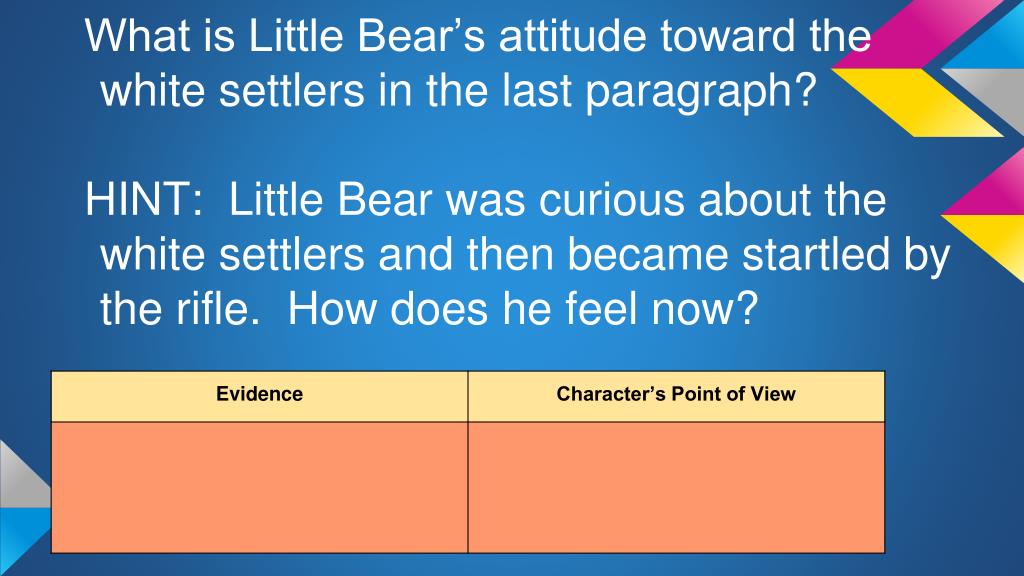
Task: Click the word "rifle" in the hint
Action: tap(208, 308)
